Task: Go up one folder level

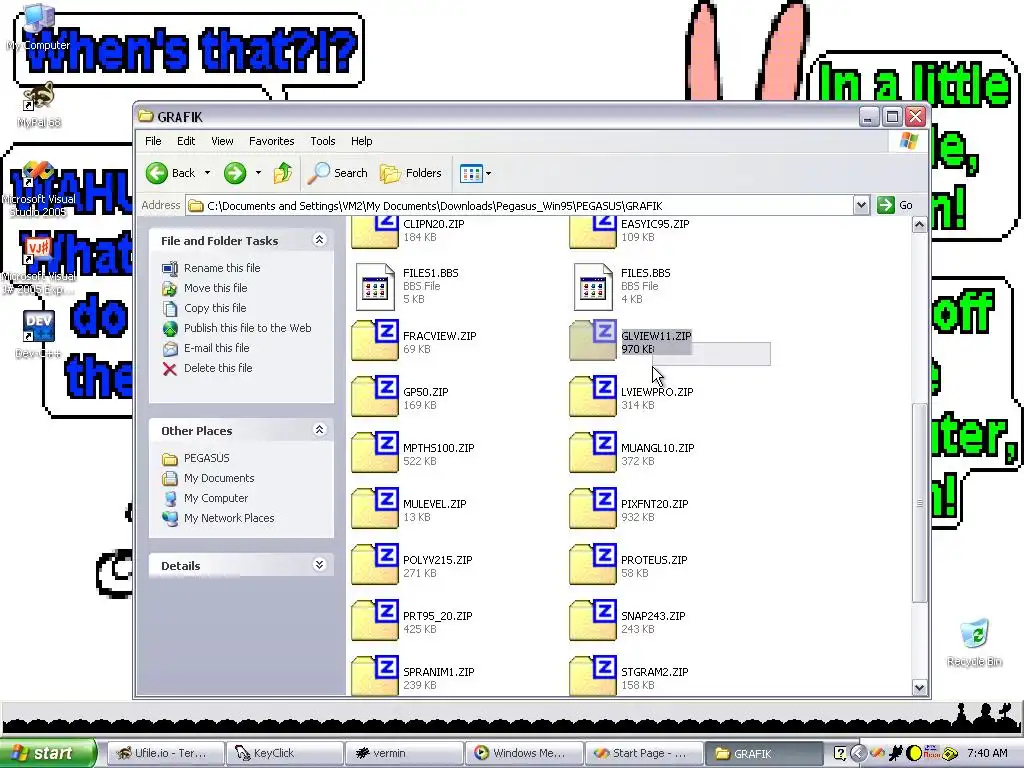Action: tap(283, 173)
